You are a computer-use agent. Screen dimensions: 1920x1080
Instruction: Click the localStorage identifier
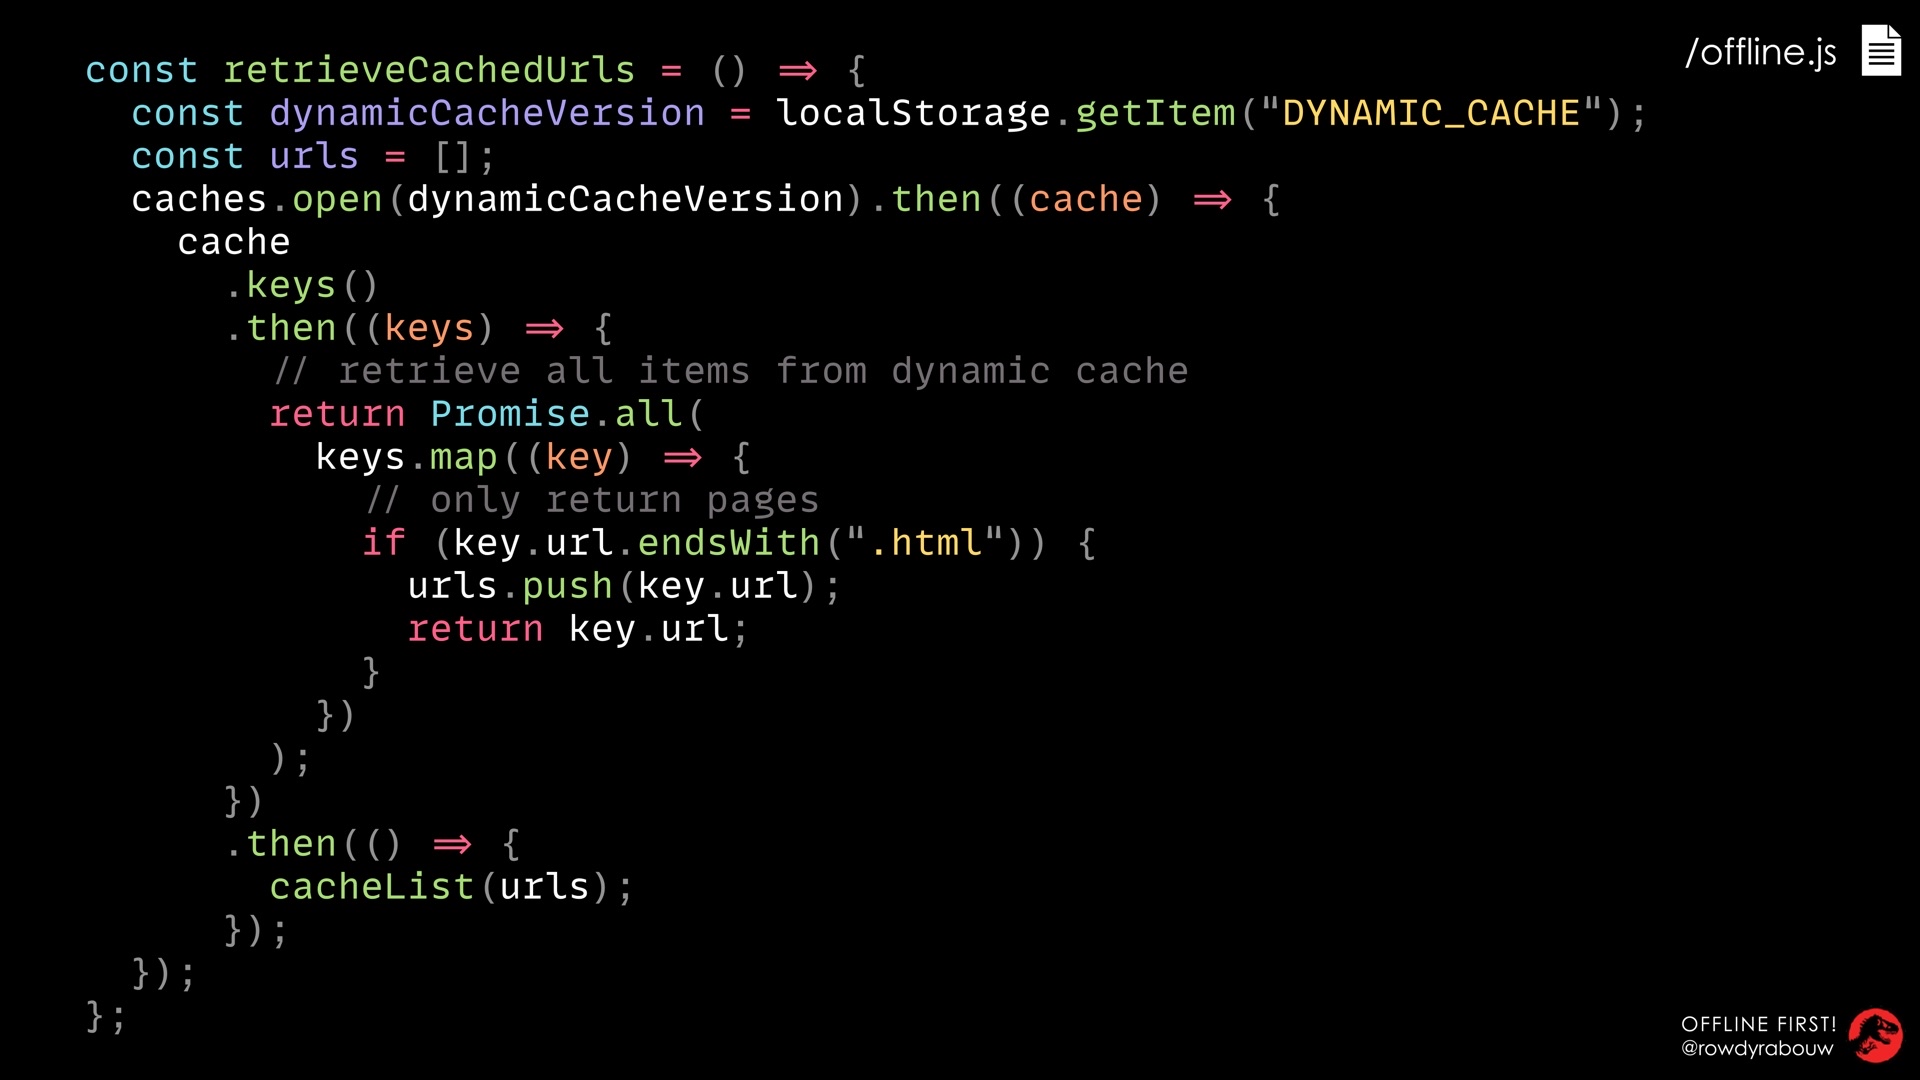(913, 114)
